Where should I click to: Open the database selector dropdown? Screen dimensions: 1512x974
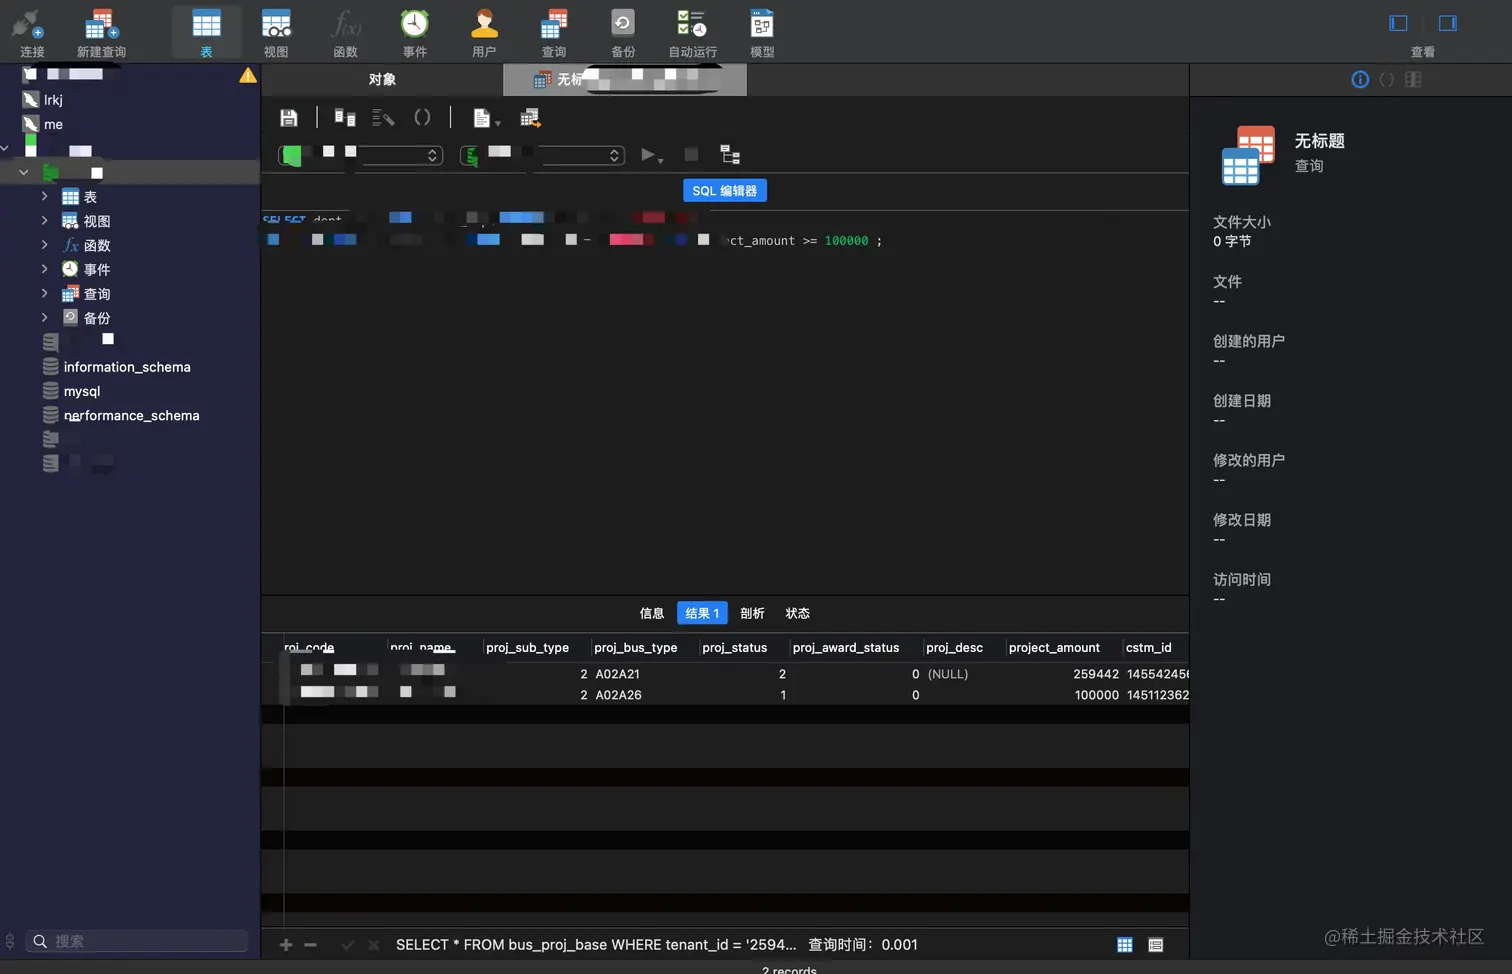[x=542, y=155]
